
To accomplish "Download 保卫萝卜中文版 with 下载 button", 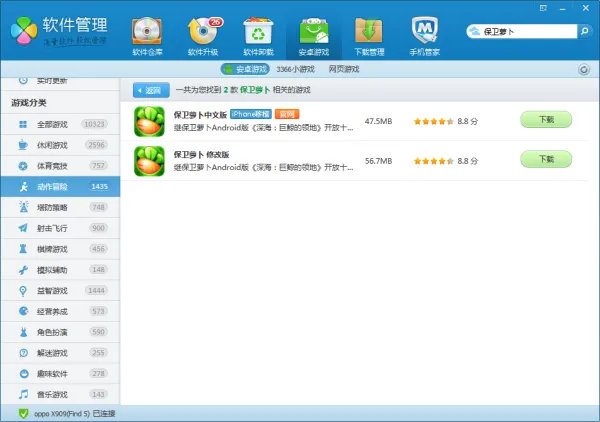I will tap(546, 120).
